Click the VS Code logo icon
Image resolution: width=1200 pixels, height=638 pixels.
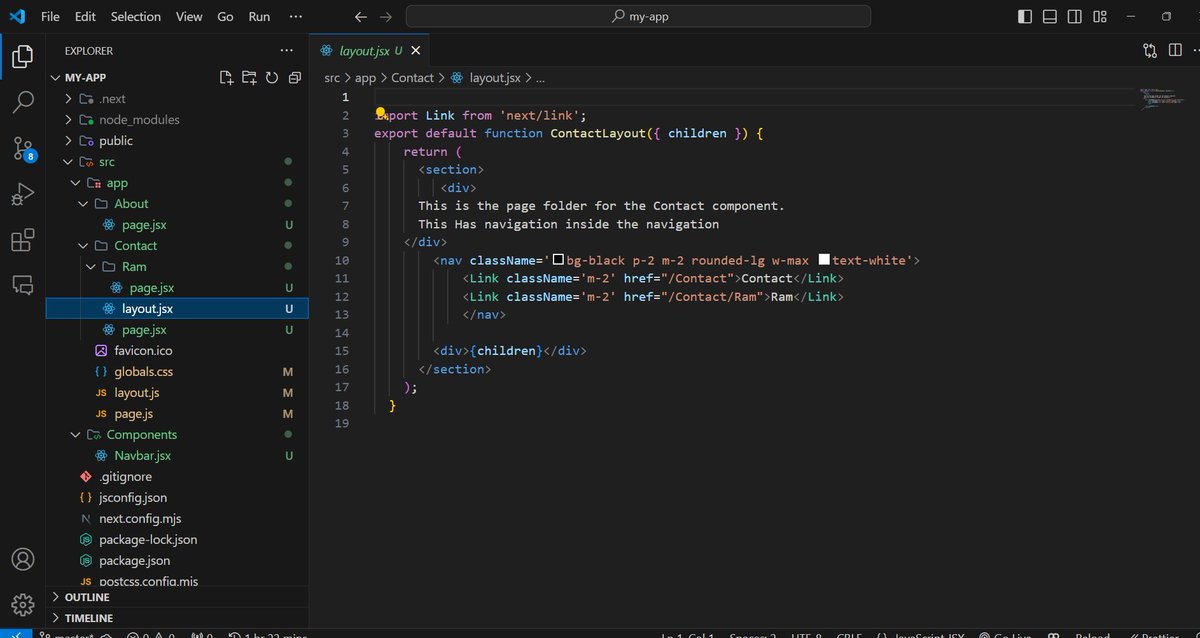click(17, 16)
